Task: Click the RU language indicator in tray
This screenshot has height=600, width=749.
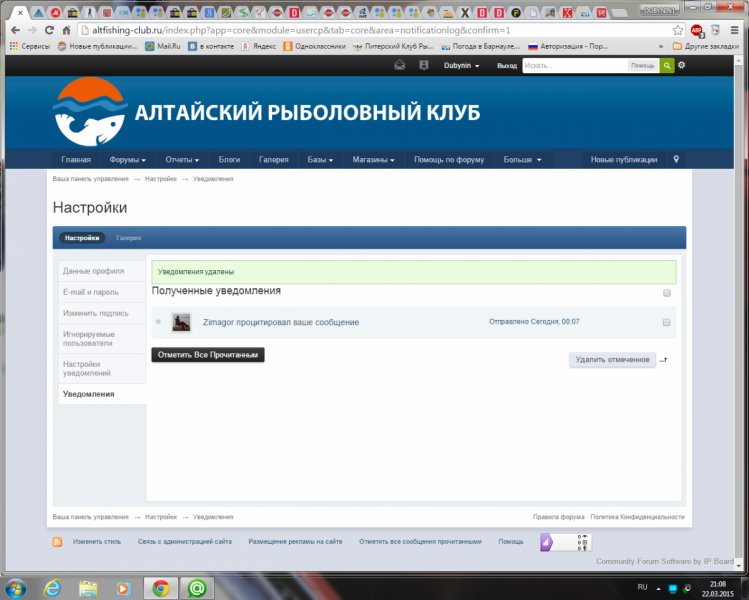Action: (x=642, y=587)
